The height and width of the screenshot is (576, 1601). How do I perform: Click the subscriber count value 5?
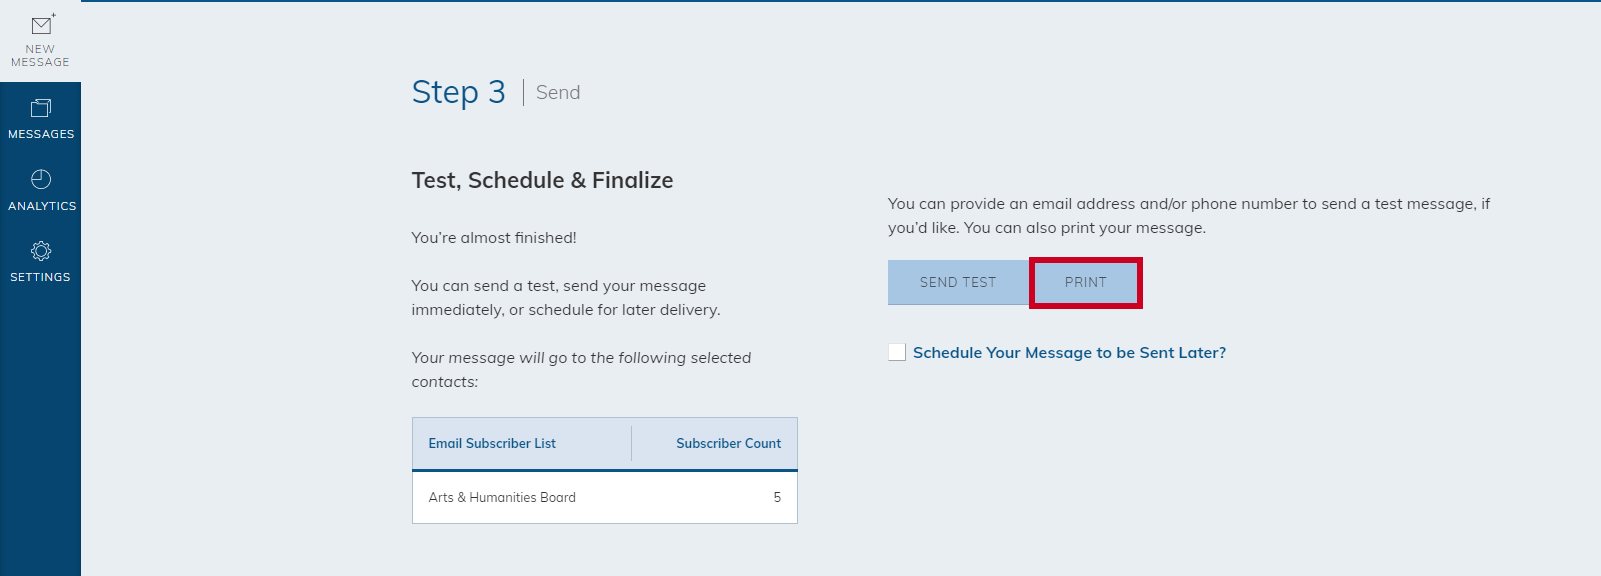tap(777, 497)
